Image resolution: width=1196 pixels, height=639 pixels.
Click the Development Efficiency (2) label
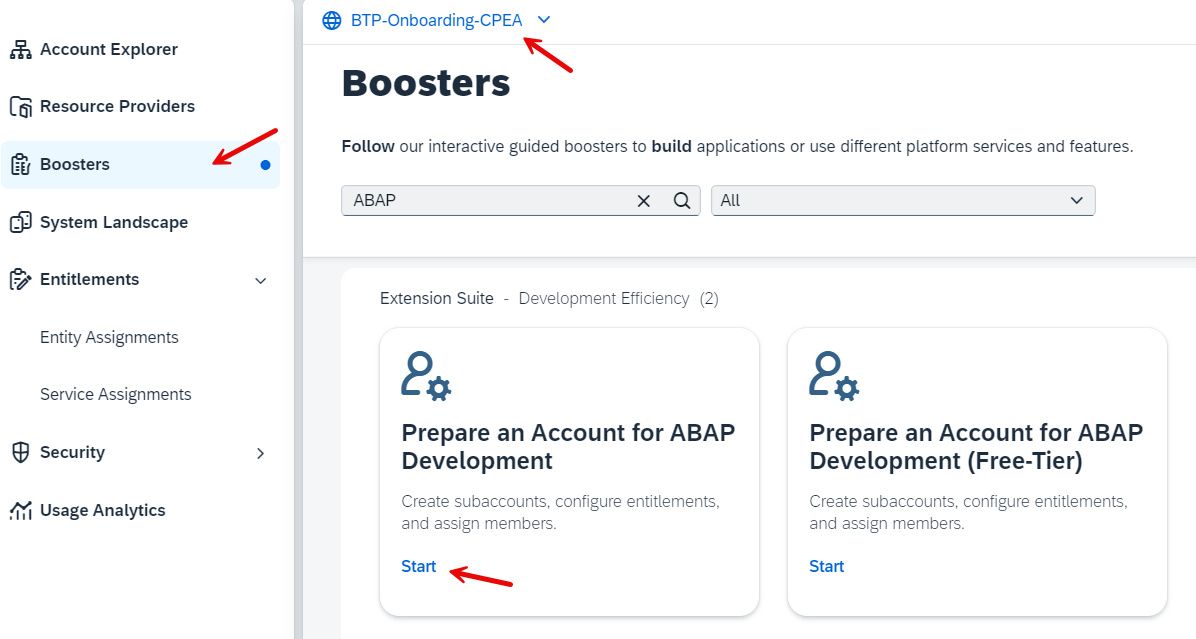(x=619, y=298)
